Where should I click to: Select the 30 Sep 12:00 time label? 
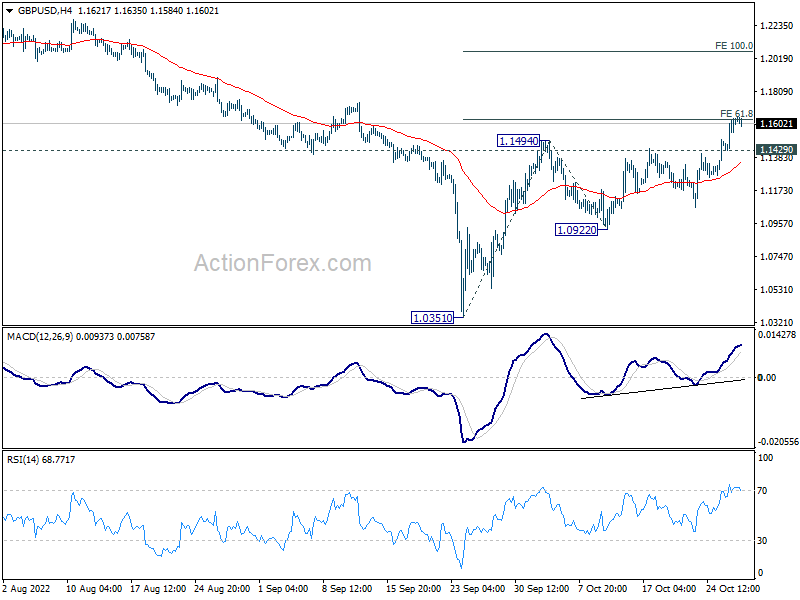coord(541,589)
